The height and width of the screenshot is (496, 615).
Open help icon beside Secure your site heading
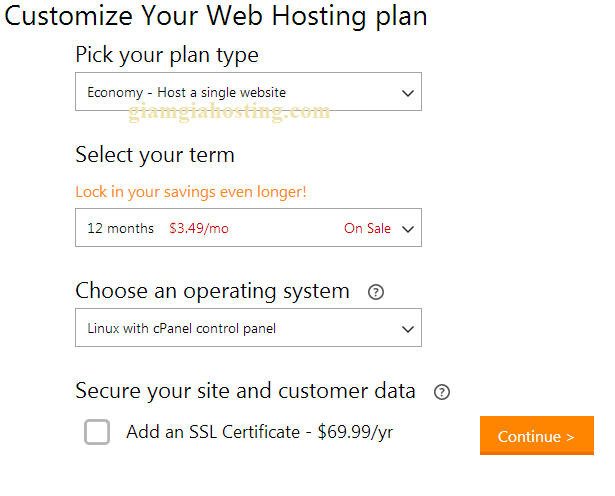[x=442, y=392]
